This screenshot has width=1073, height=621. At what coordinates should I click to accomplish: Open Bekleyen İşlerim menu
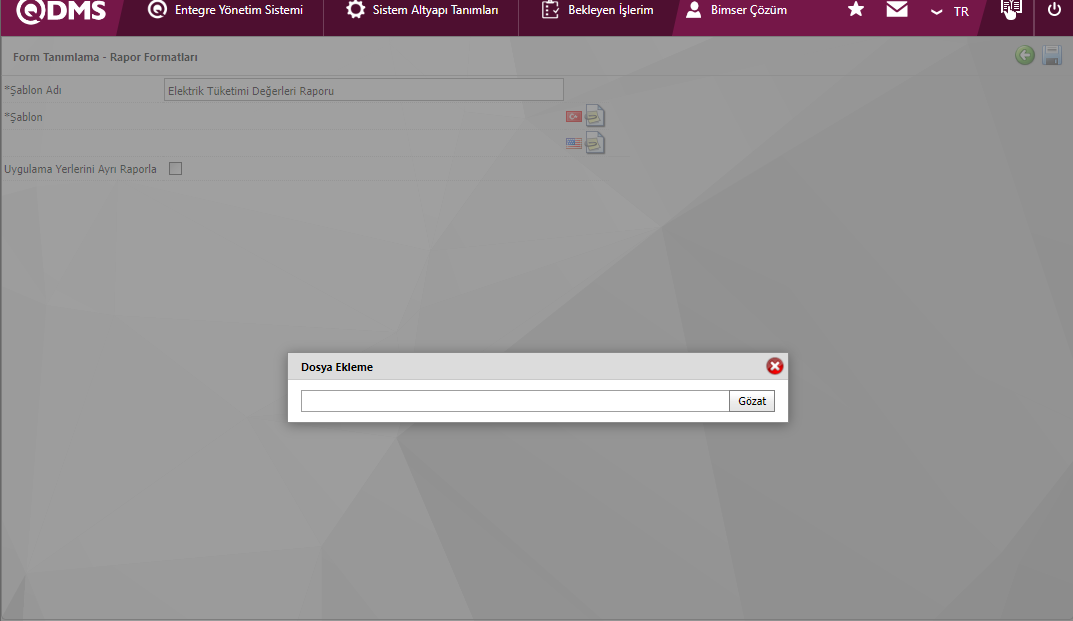click(597, 10)
